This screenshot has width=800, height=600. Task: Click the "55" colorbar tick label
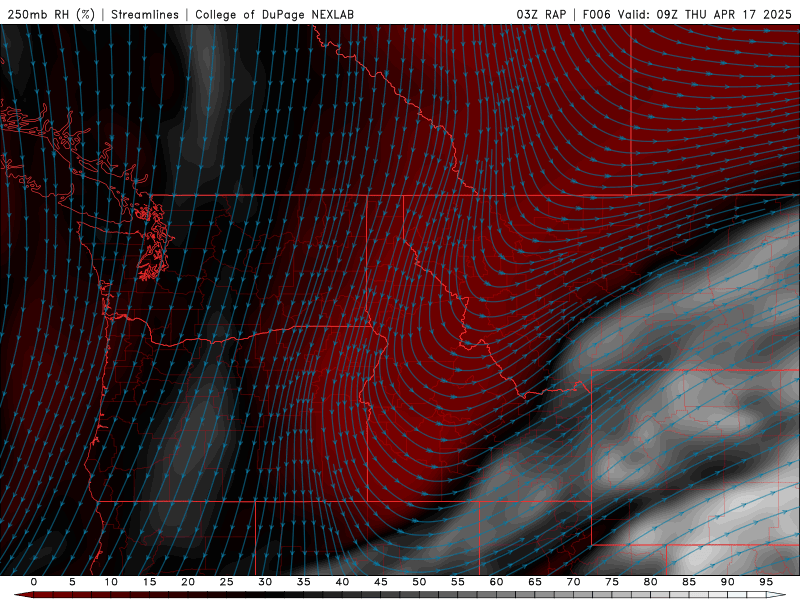click(458, 582)
